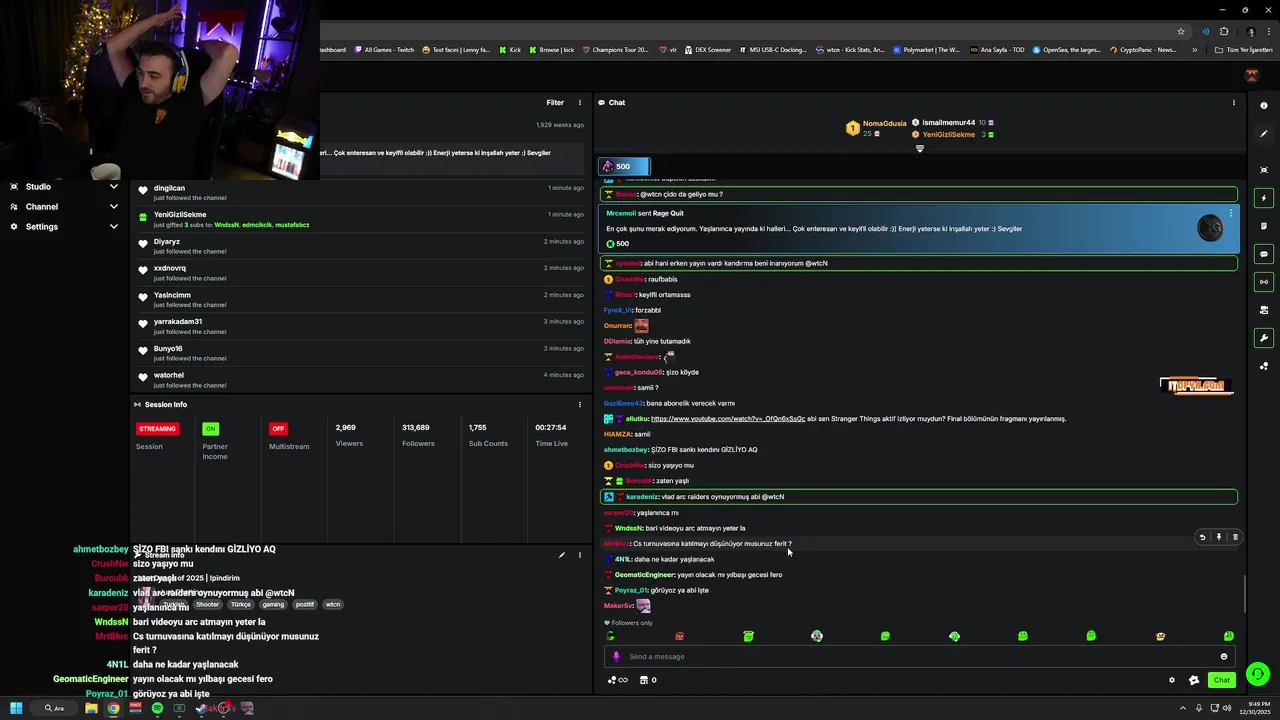
Task: Select dingilcan follow event row
Action: click(360, 192)
